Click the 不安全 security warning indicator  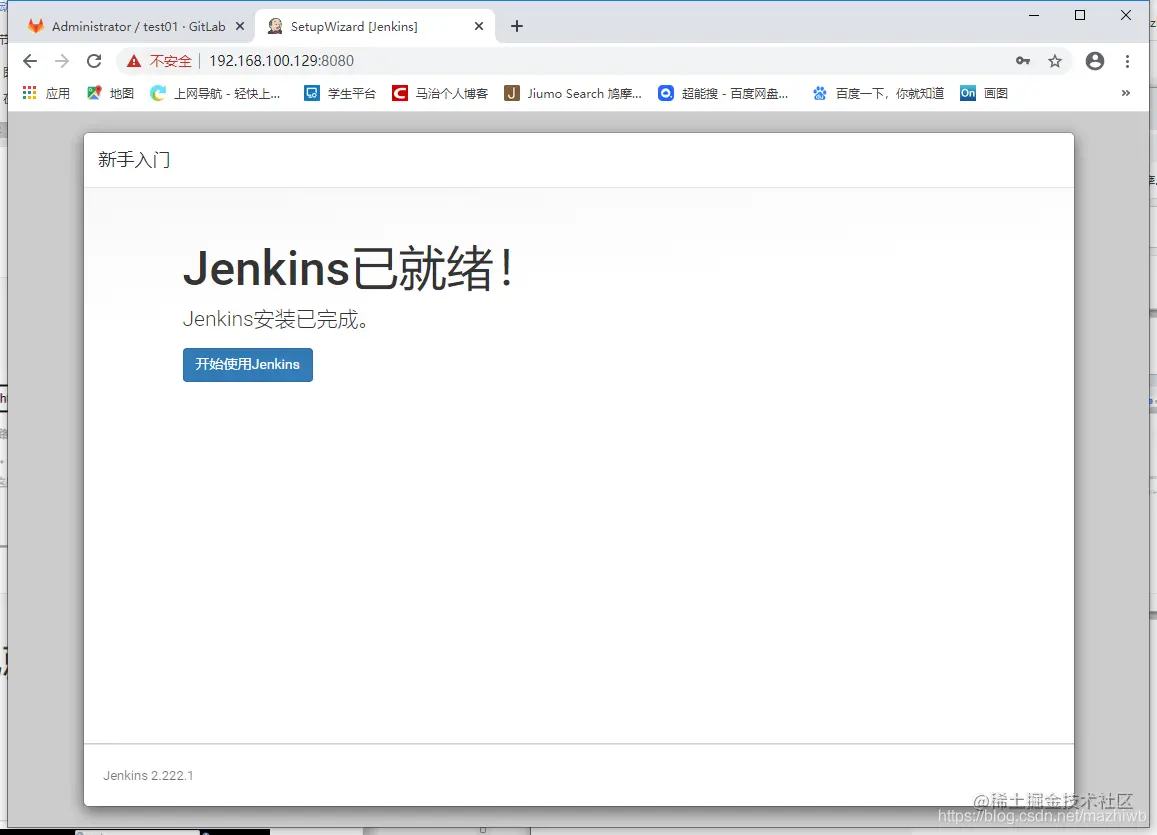click(x=160, y=61)
